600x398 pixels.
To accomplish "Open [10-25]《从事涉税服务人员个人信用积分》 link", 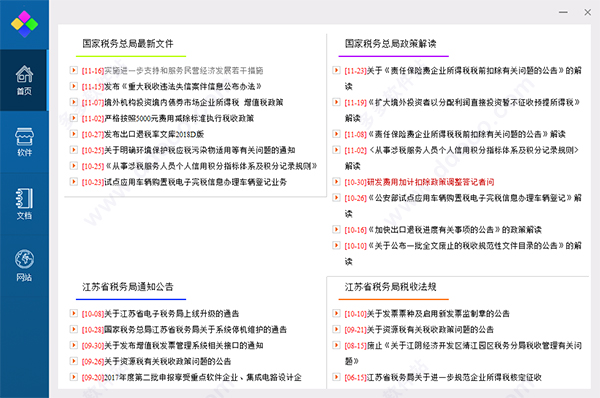I will (x=199, y=166).
